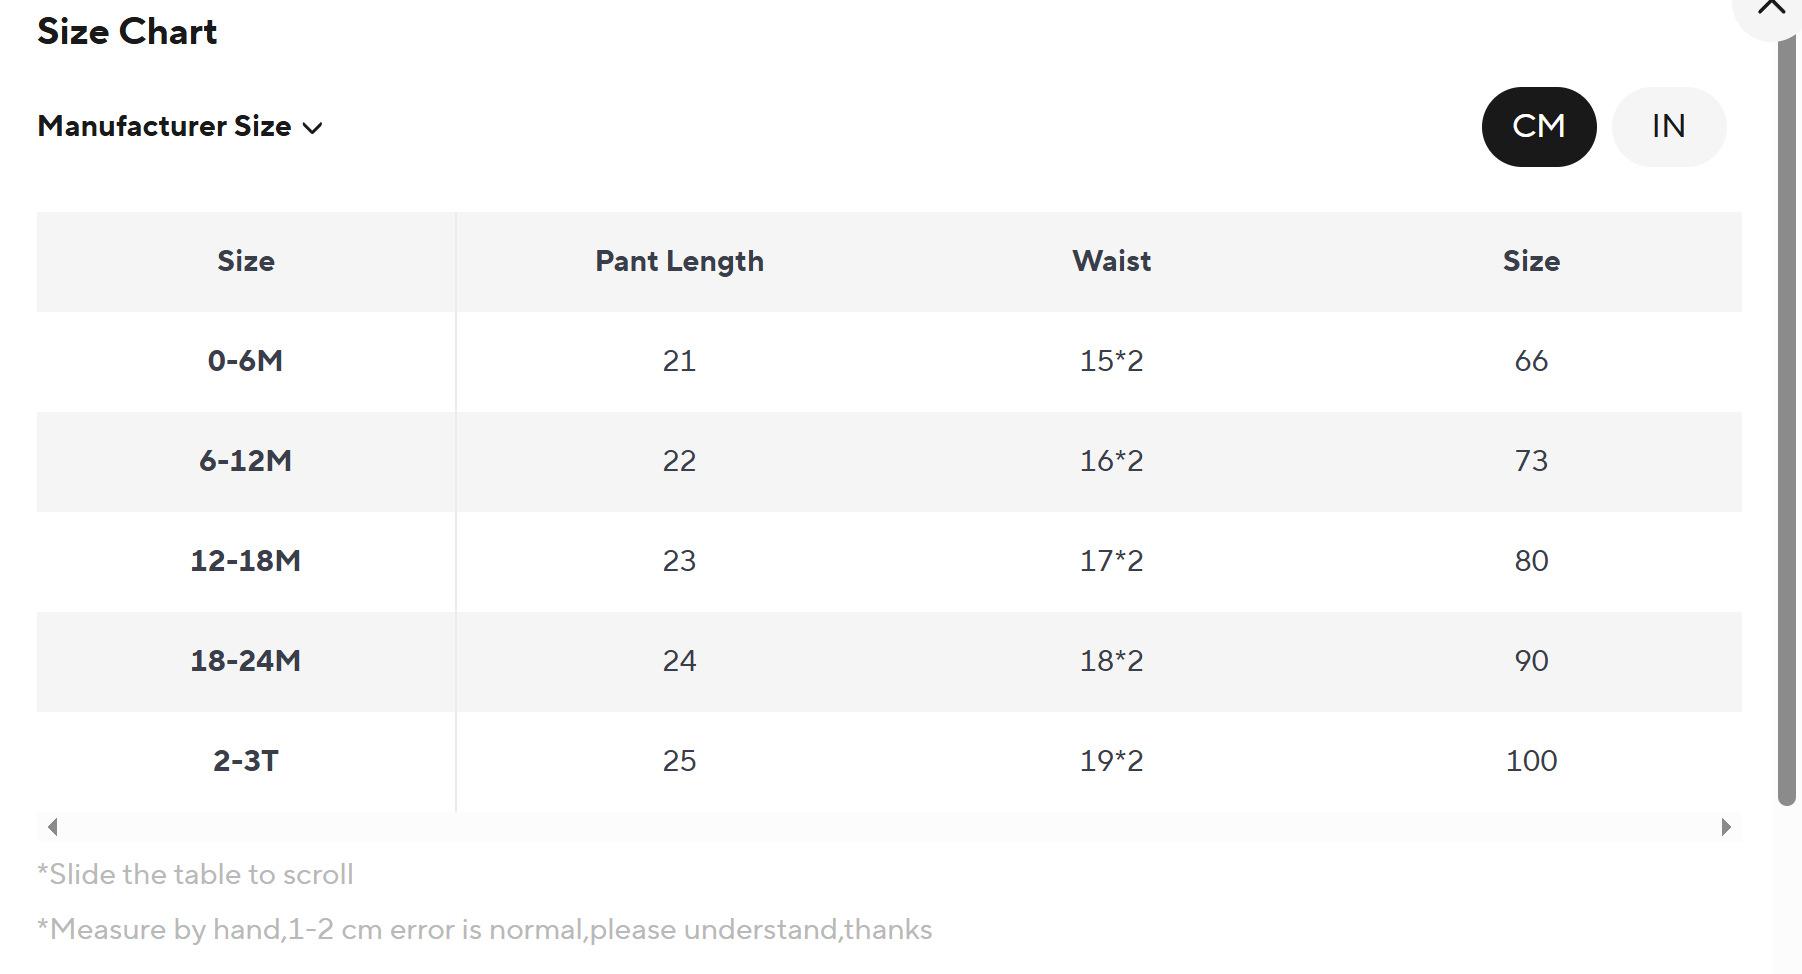Click the horizontal table scrollbar track
Screen dimensions: 1802x974
890,827
